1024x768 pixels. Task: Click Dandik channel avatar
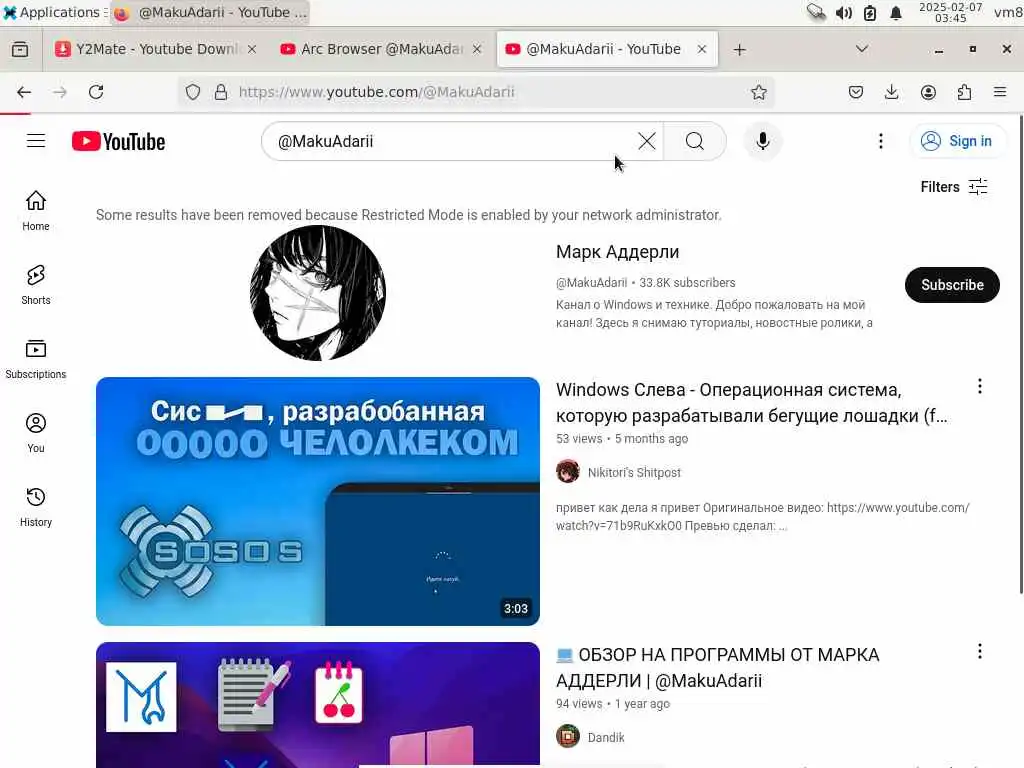tap(568, 737)
